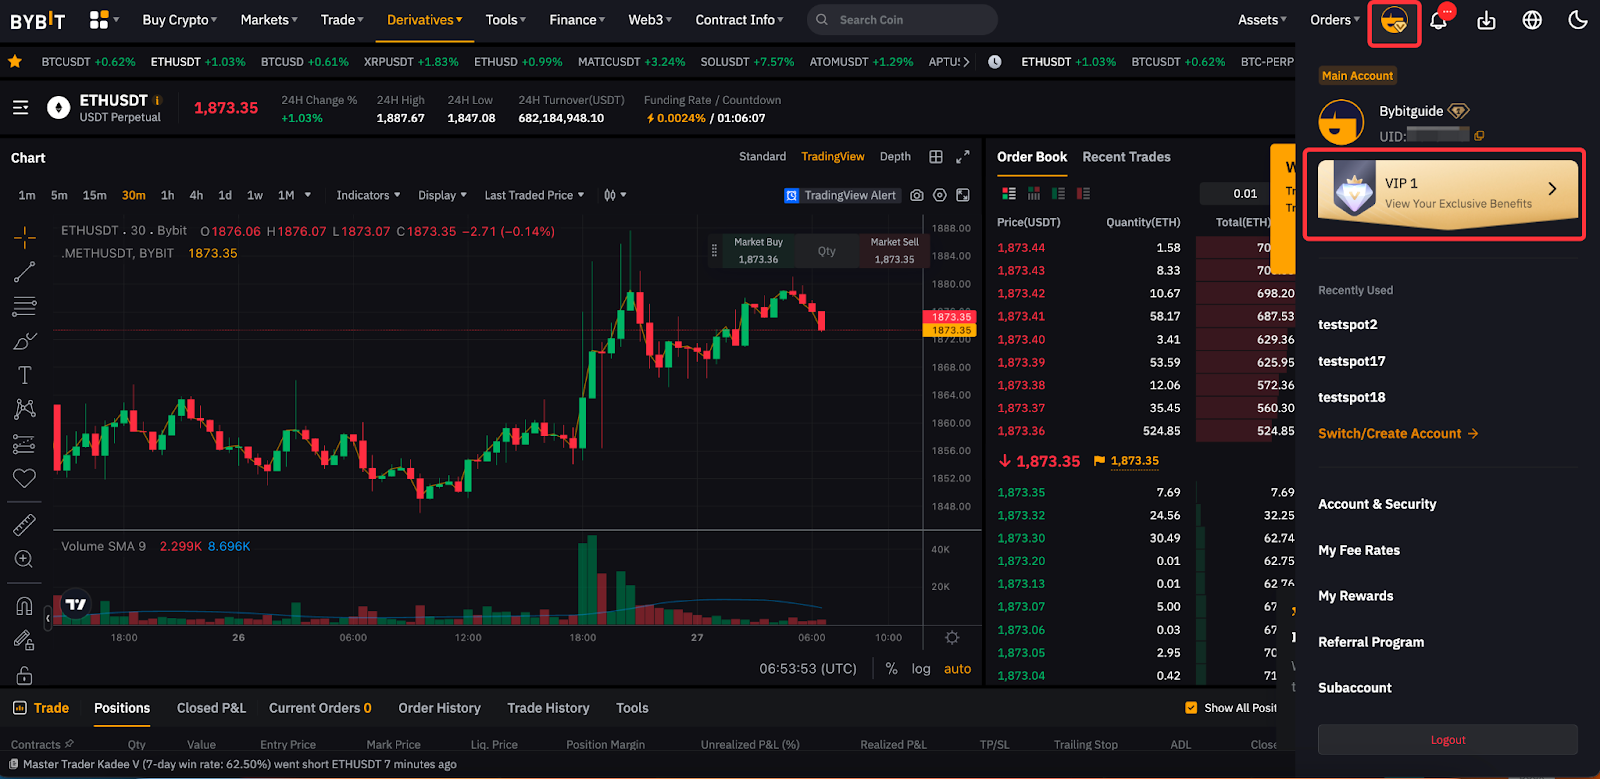Click the Logout button
Viewport: 1600px width, 779px height.
pyautogui.click(x=1447, y=740)
